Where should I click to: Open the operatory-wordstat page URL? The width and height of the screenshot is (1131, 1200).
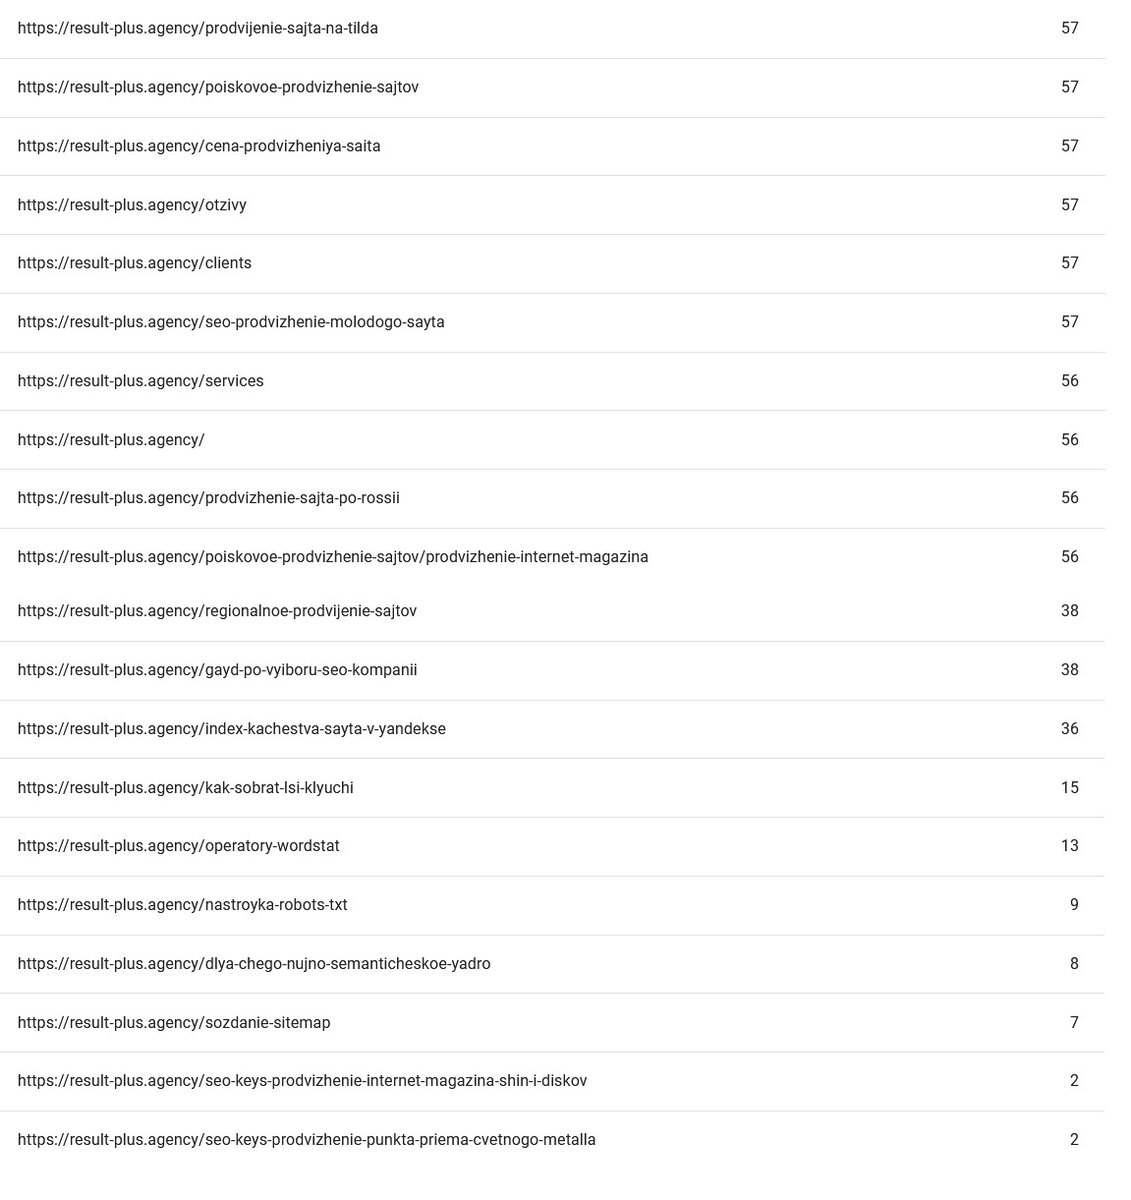pos(179,846)
